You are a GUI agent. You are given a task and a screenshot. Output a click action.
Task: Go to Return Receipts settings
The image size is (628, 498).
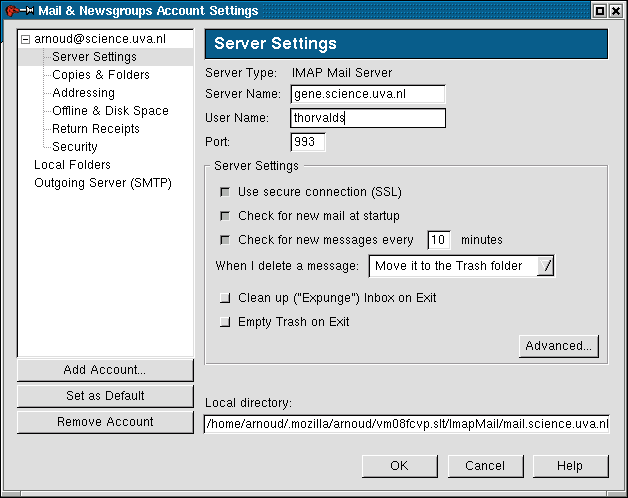pyautogui.click(x=96, y=129)
